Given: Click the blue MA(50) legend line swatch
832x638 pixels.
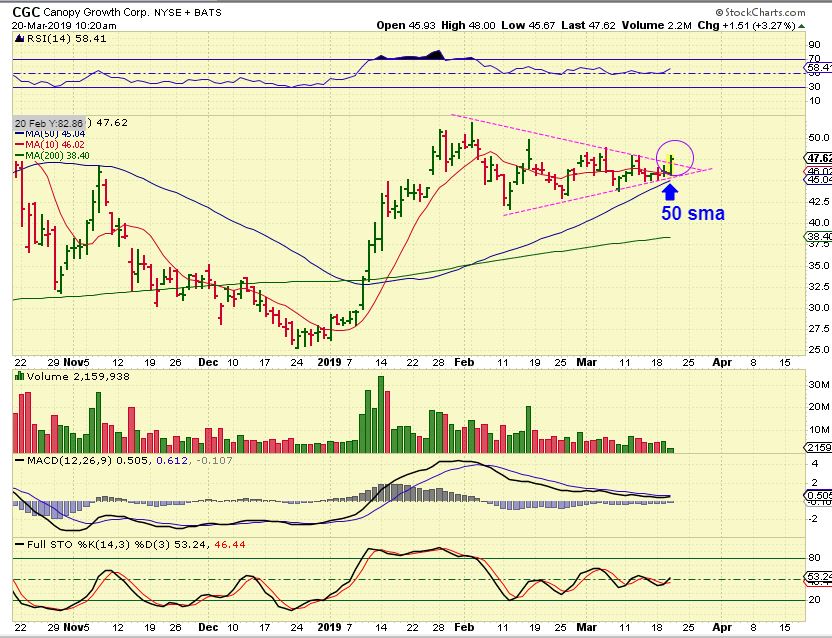Looking at the screenshot, I should [19, 134].
